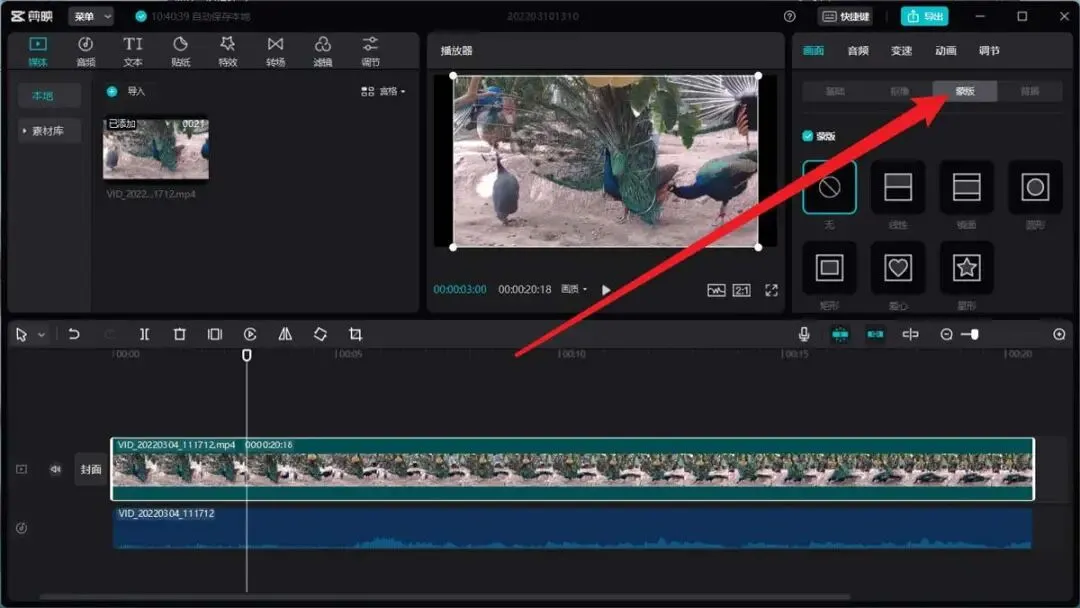
Task: Select the rectangle (矩形) mask
Action: pyautogui.click(x=829, y=268)
